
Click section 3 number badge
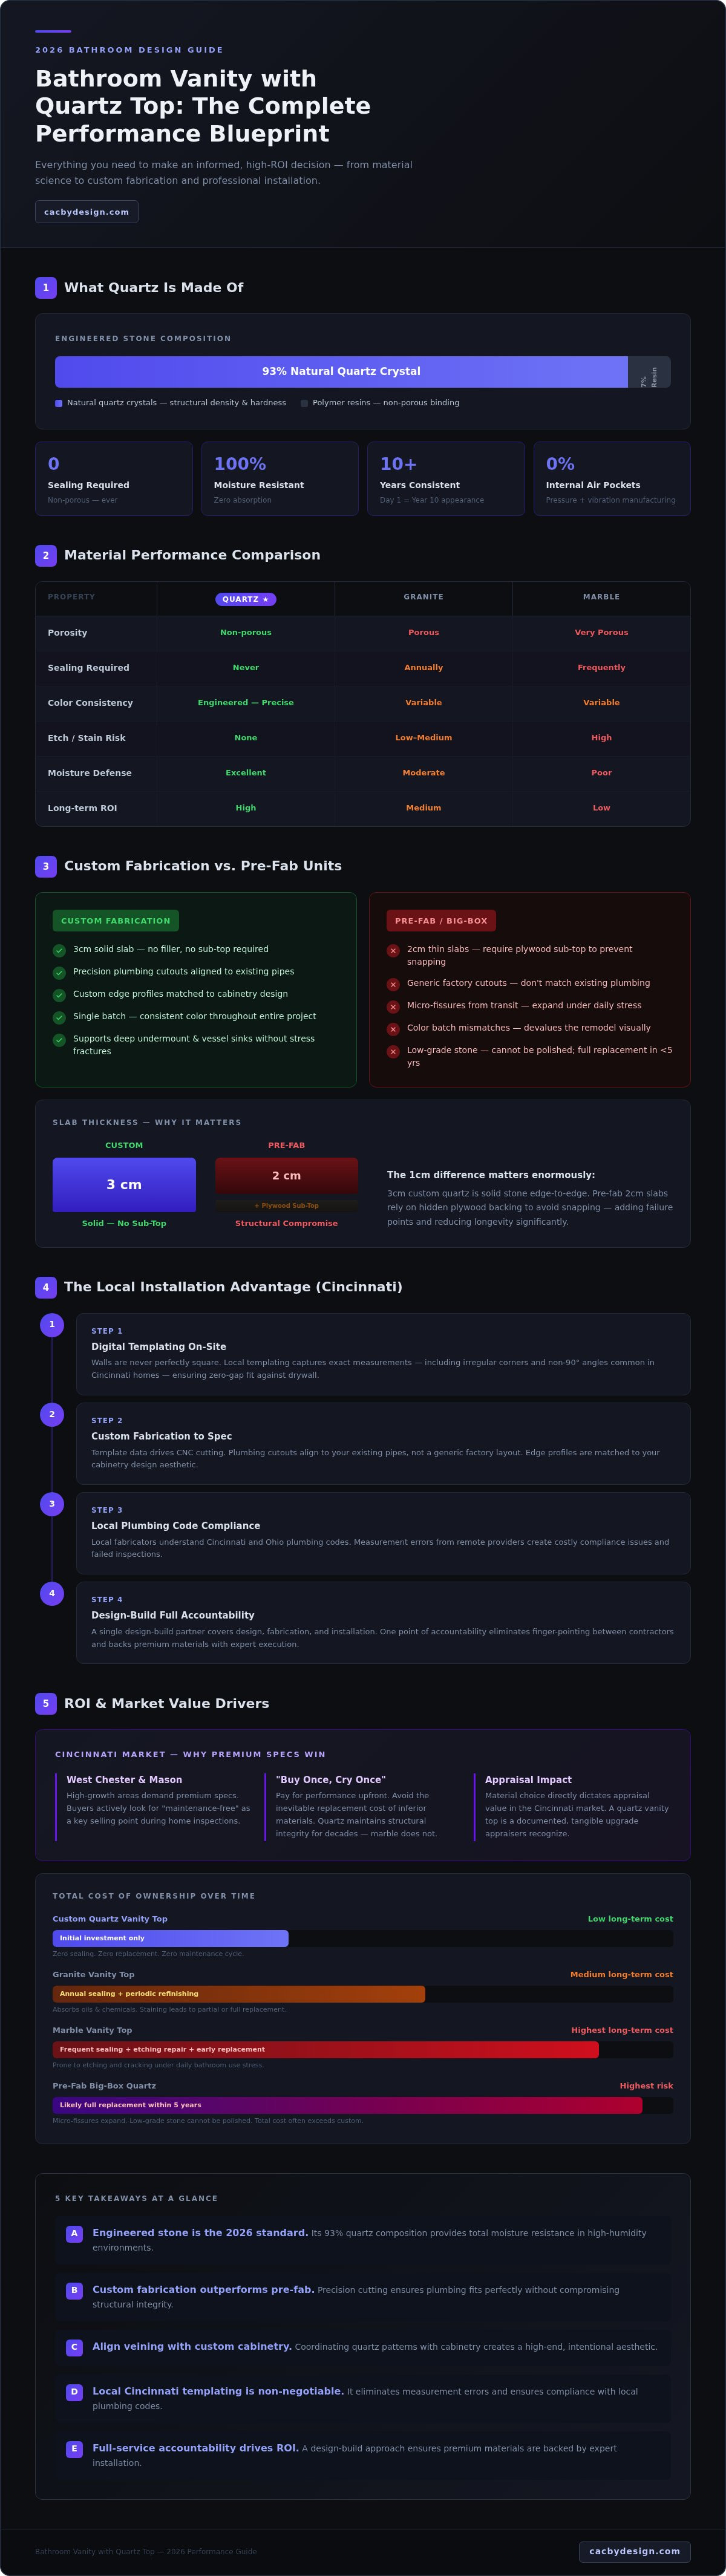46,866
